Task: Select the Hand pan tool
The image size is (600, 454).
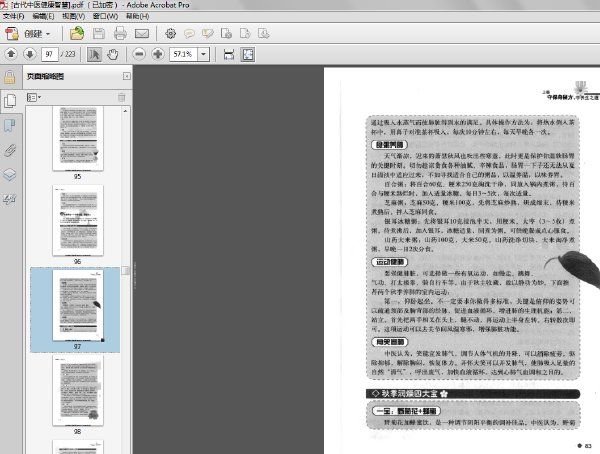Action: [113, 53]
